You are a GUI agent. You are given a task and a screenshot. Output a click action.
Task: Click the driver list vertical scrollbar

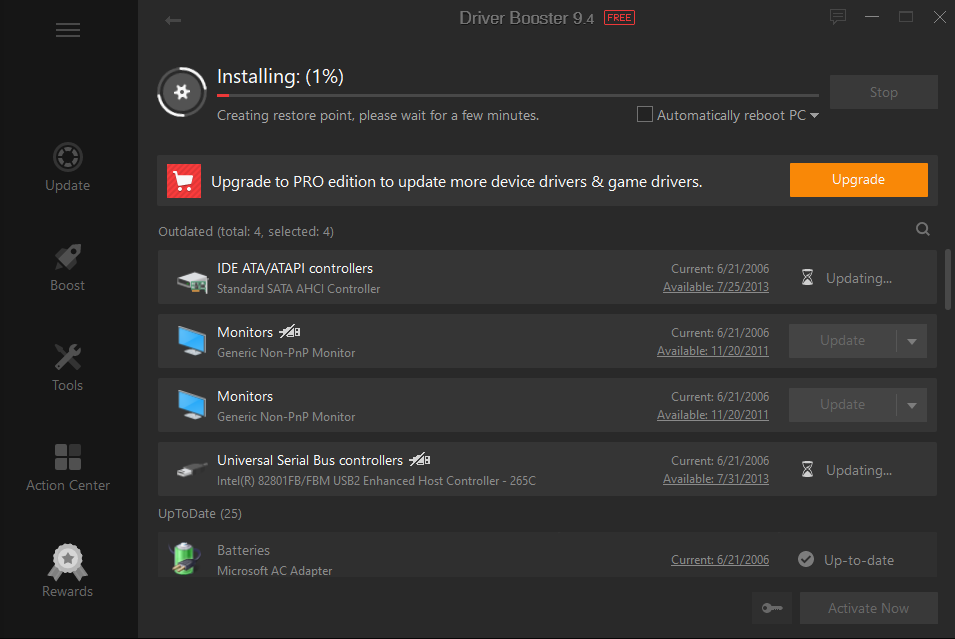tap(947, 278)
